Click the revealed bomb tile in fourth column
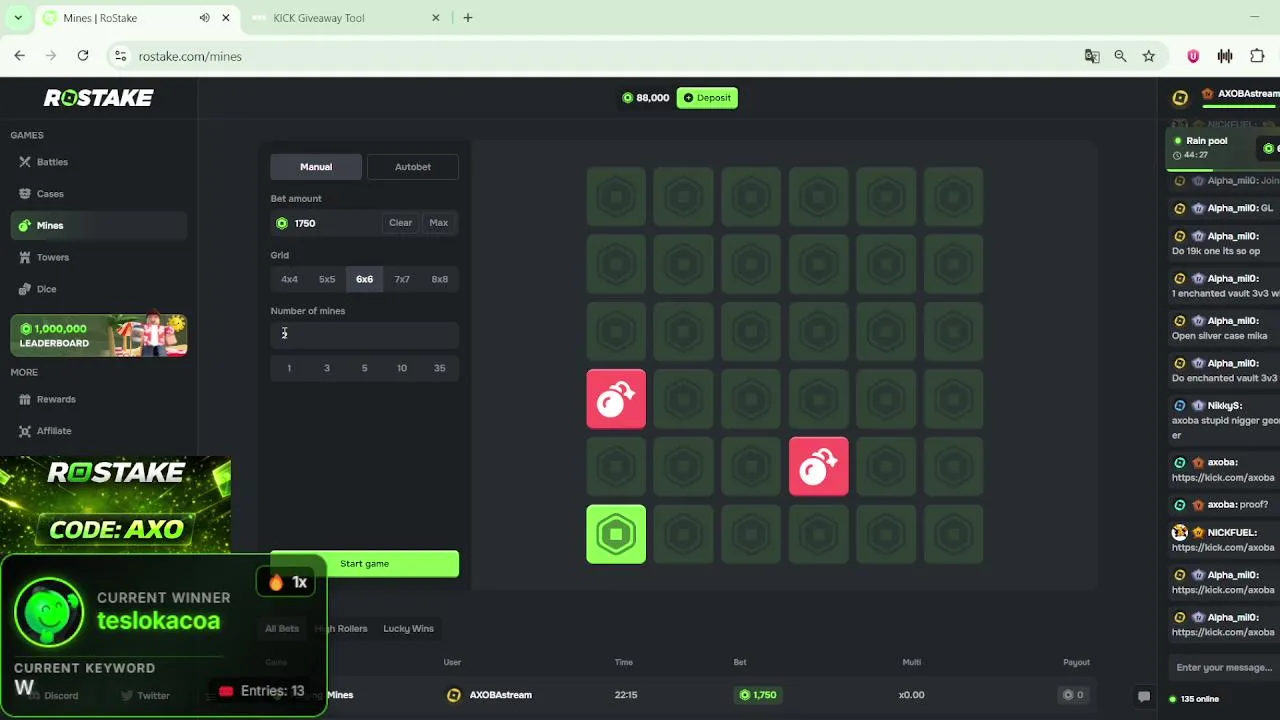Screen dimensions: 1280x720 click(x=819, y=467)
